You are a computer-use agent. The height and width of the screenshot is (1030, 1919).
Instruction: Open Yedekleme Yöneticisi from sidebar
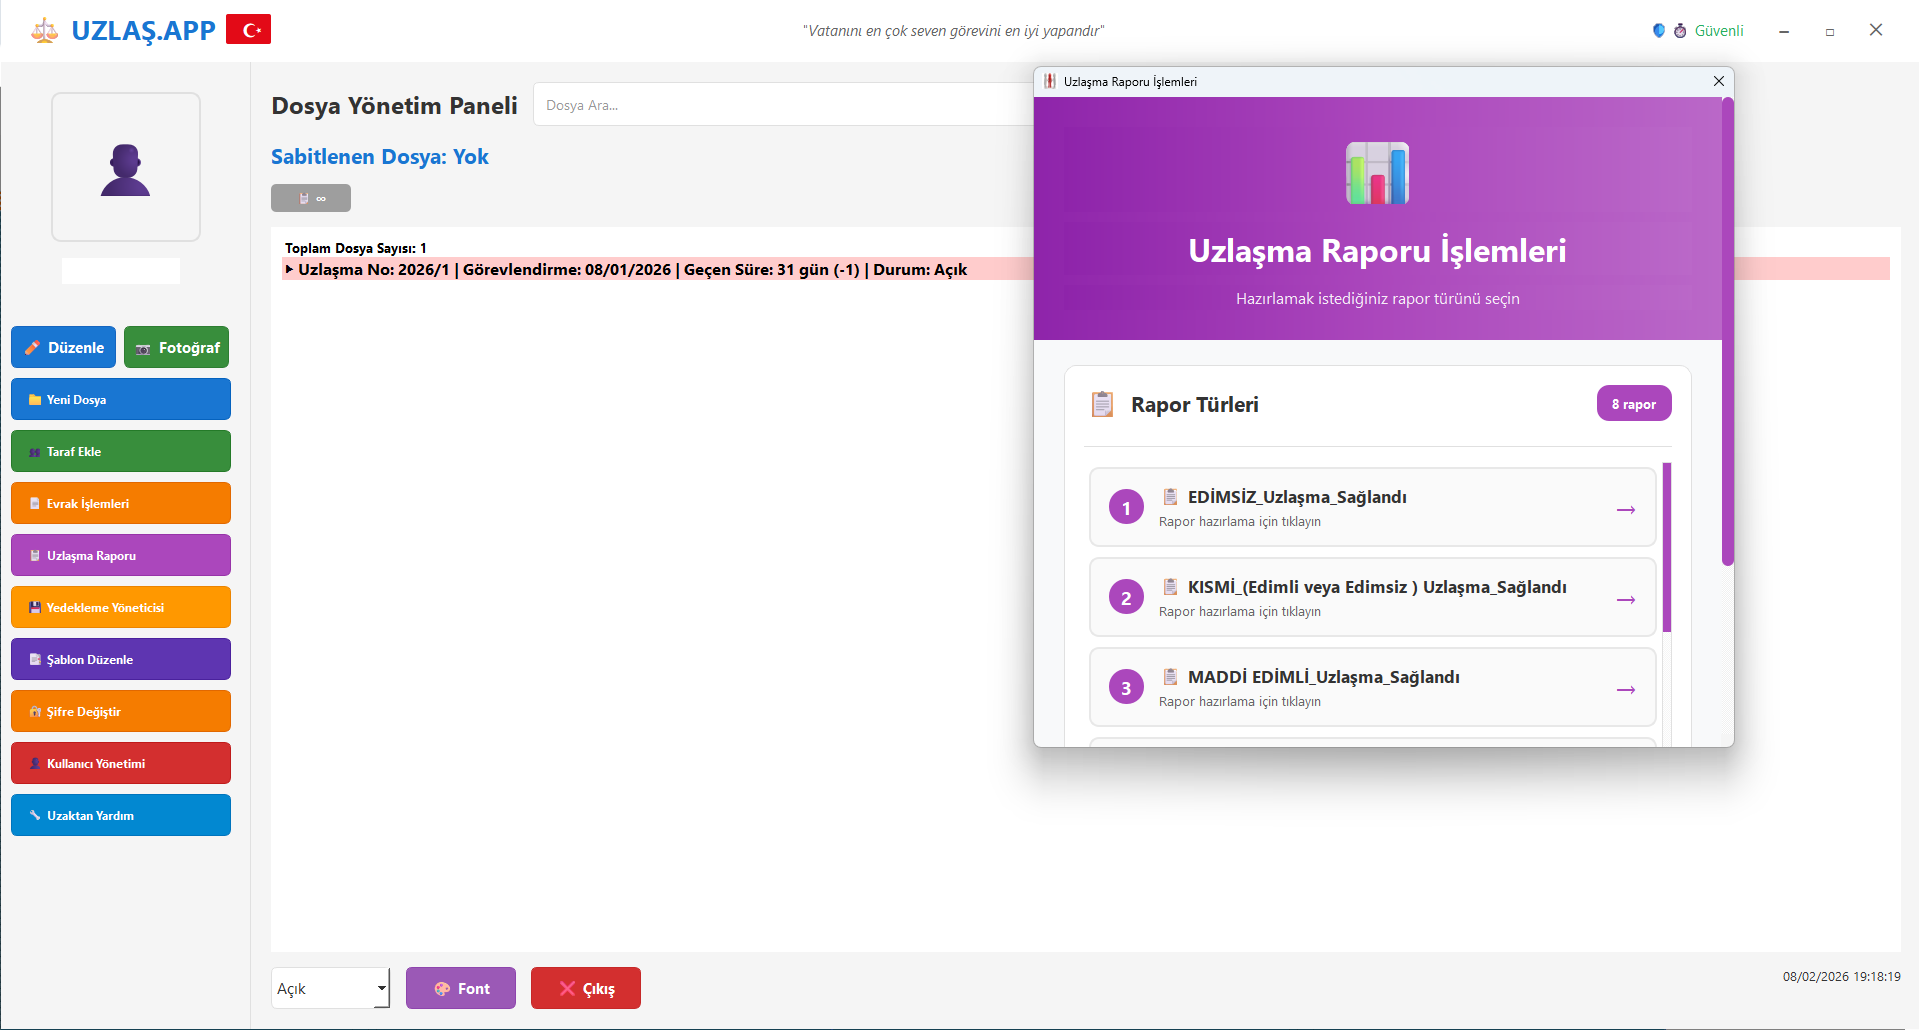tap(121, 607)
